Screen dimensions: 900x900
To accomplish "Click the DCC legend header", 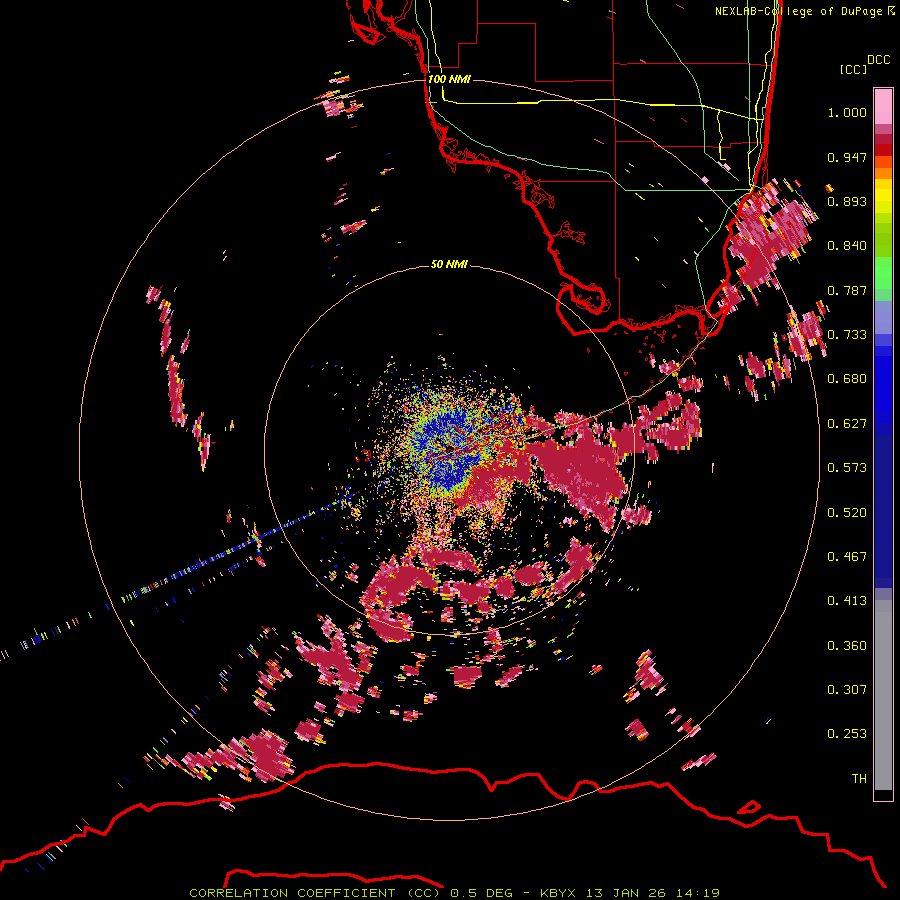I will click(878, 60).
